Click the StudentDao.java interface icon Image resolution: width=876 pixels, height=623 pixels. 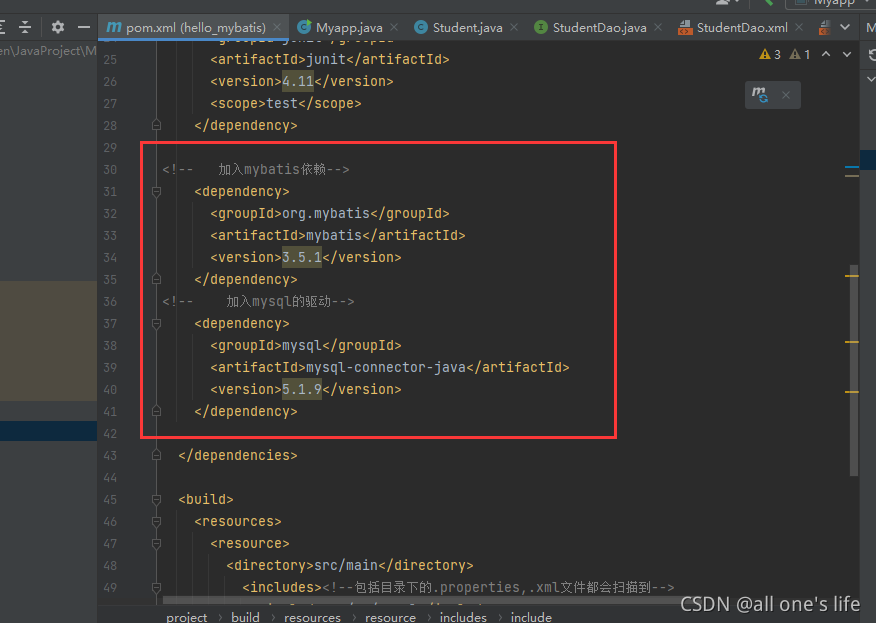(541, 27)
